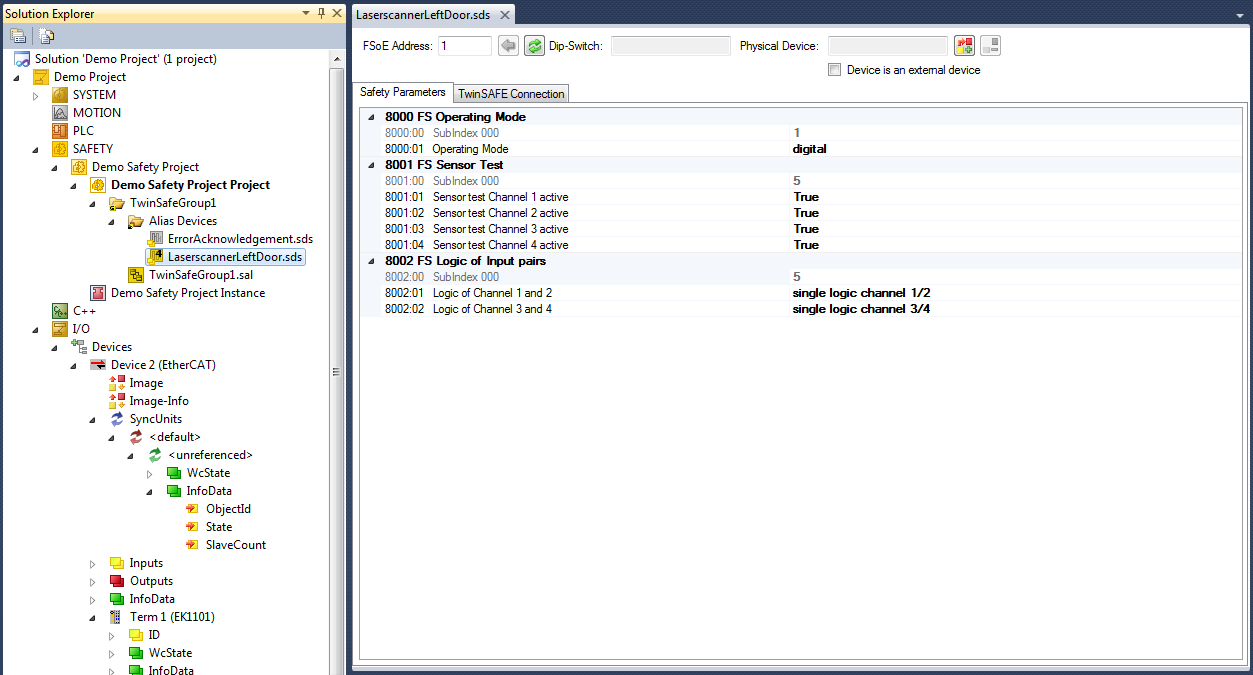Collapse the TwinSafeGroup1 folder
This screenshot has width=1253, height=675.
(93, 203)
